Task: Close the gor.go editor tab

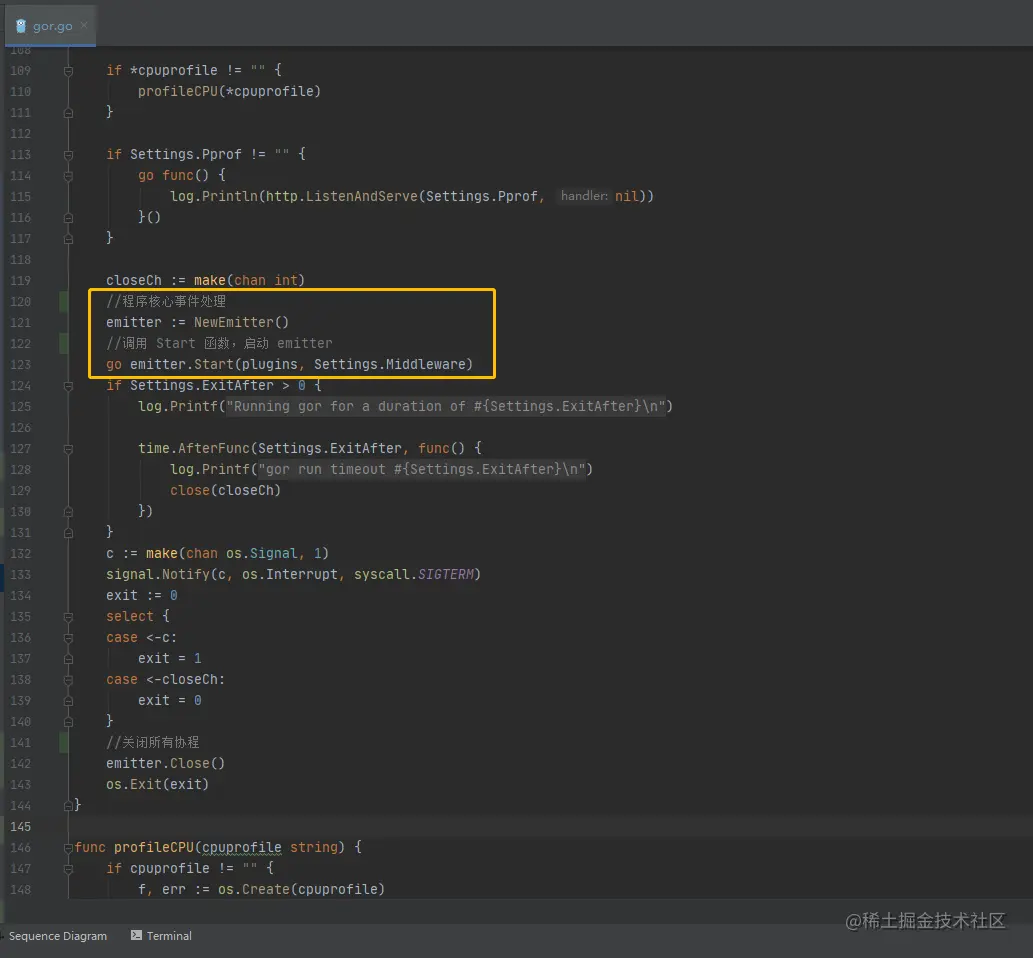Action: pyautogui.click(x=84, y=26)
